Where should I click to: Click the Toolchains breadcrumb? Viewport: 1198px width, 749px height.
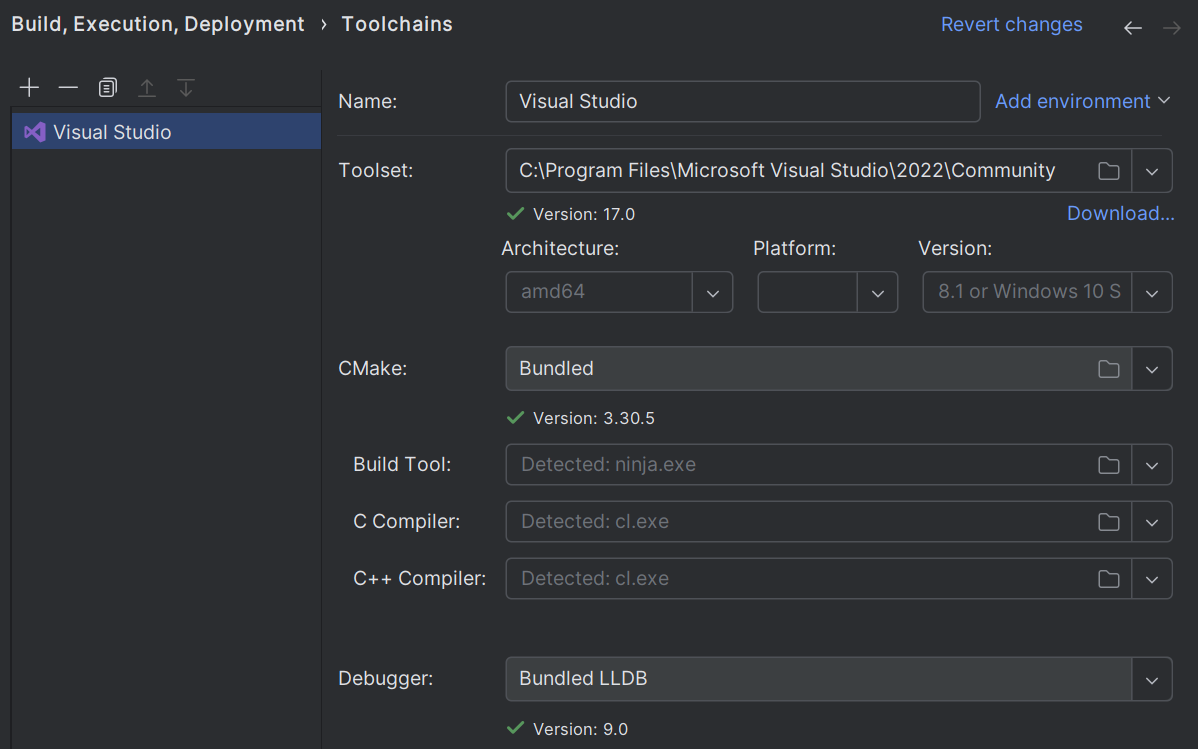coord(397,24)
